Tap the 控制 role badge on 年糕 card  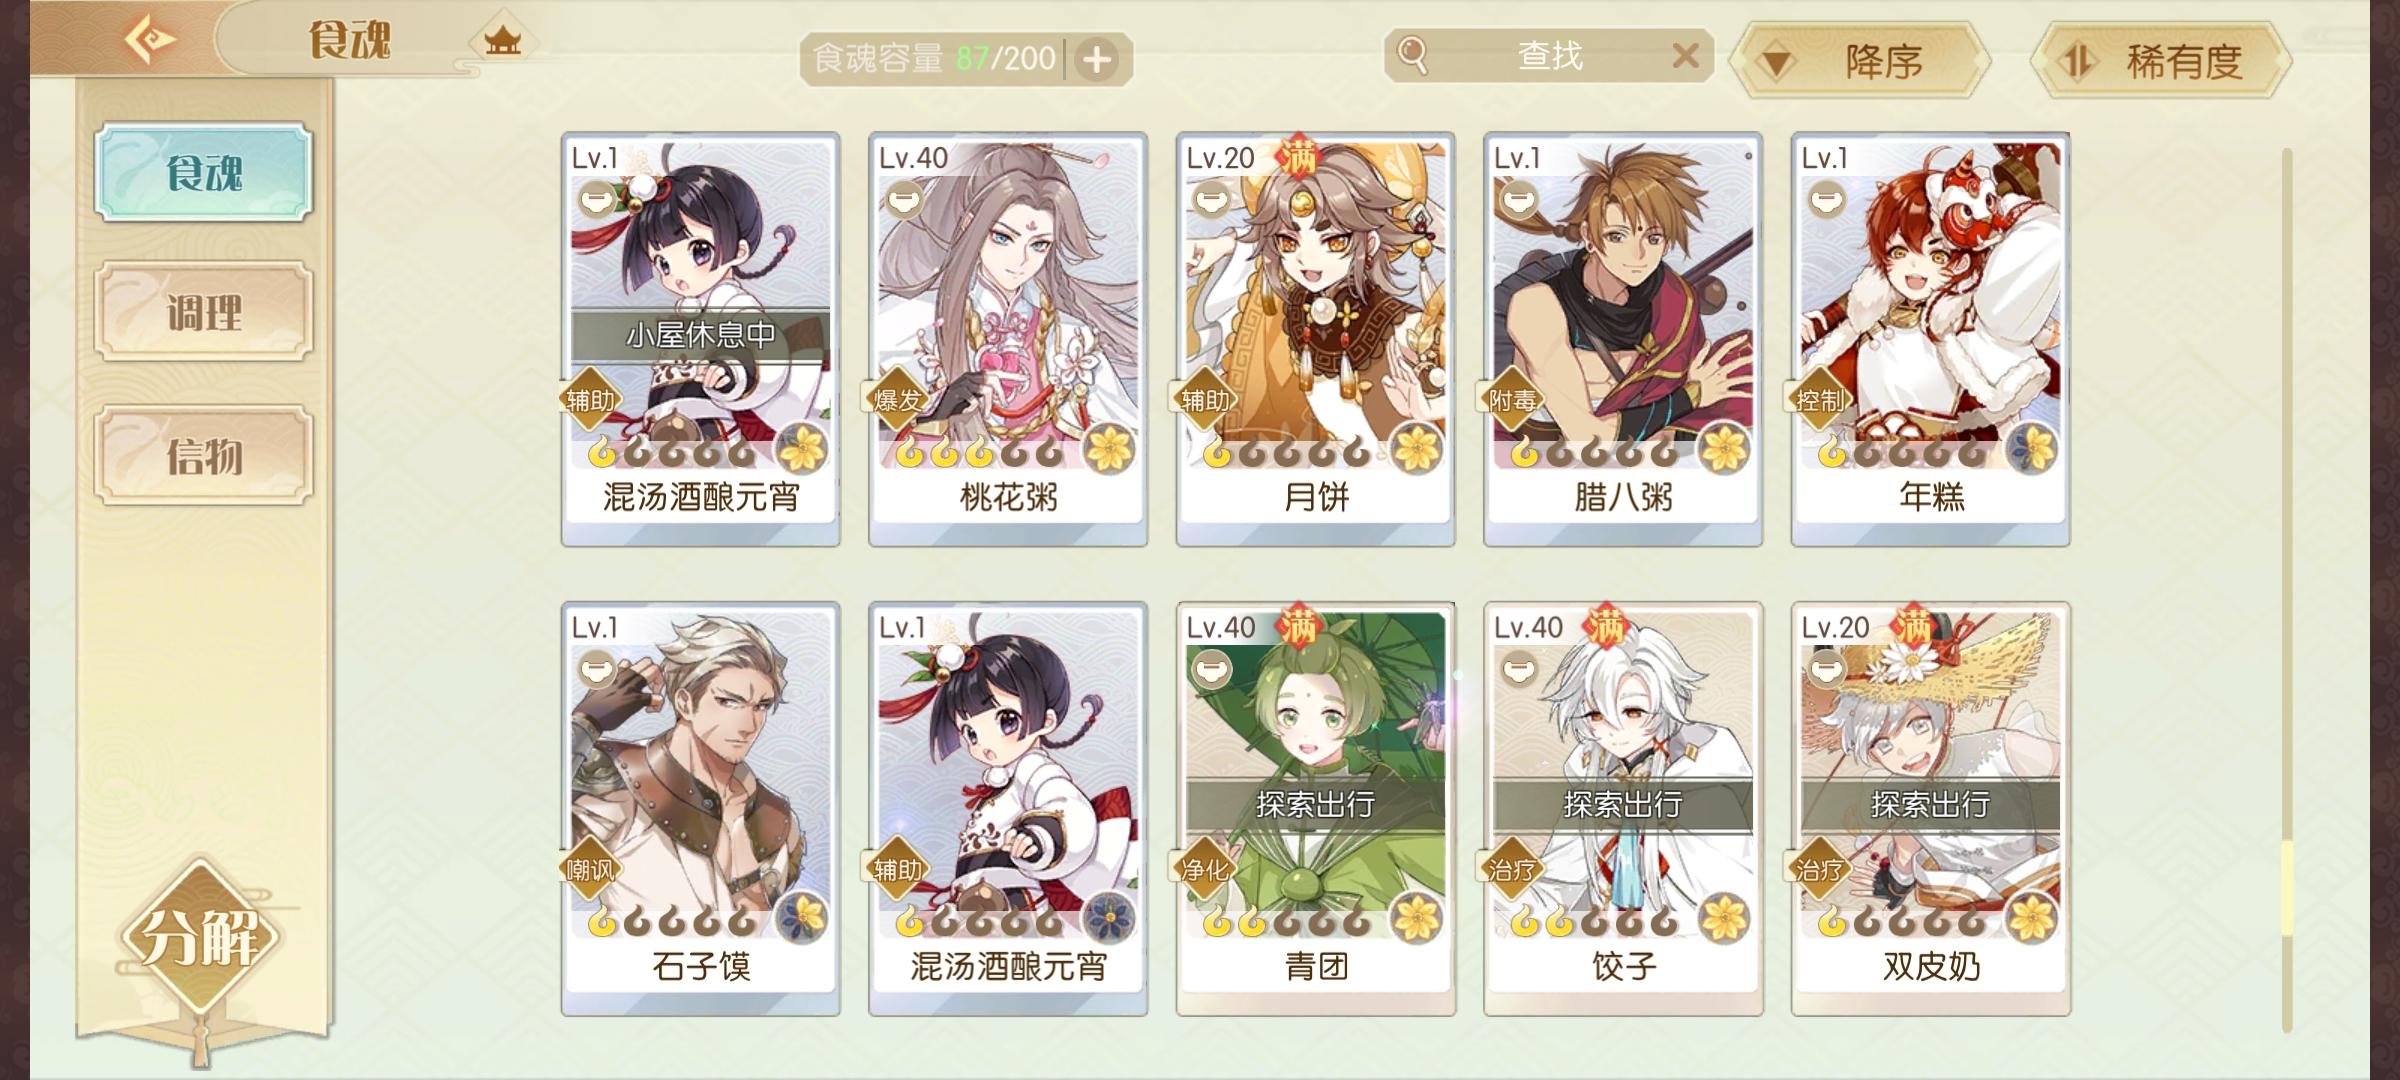(1820, 400)
